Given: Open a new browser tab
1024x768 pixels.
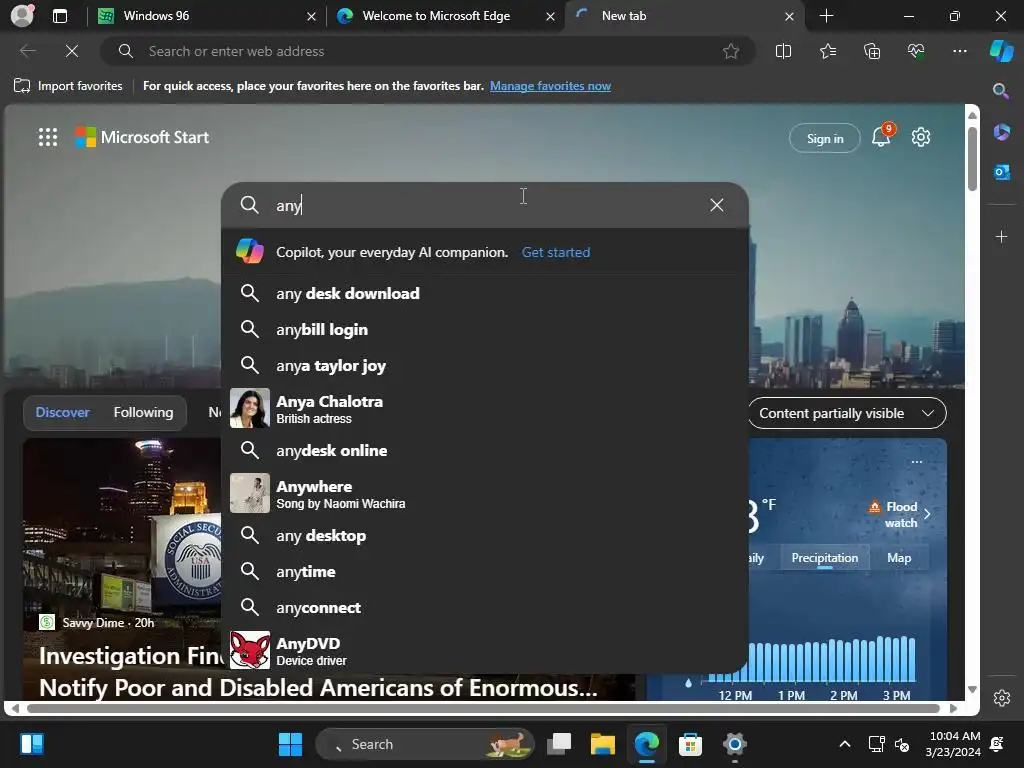Looking at the screenshot, I should (826, 16).
